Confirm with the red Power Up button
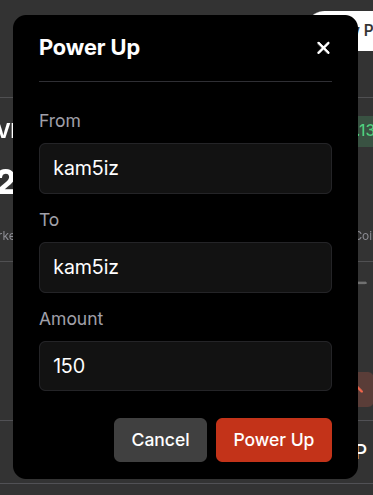Image resolution: width=373 pixels, height=495 pixels. click(x=274, y=440)
